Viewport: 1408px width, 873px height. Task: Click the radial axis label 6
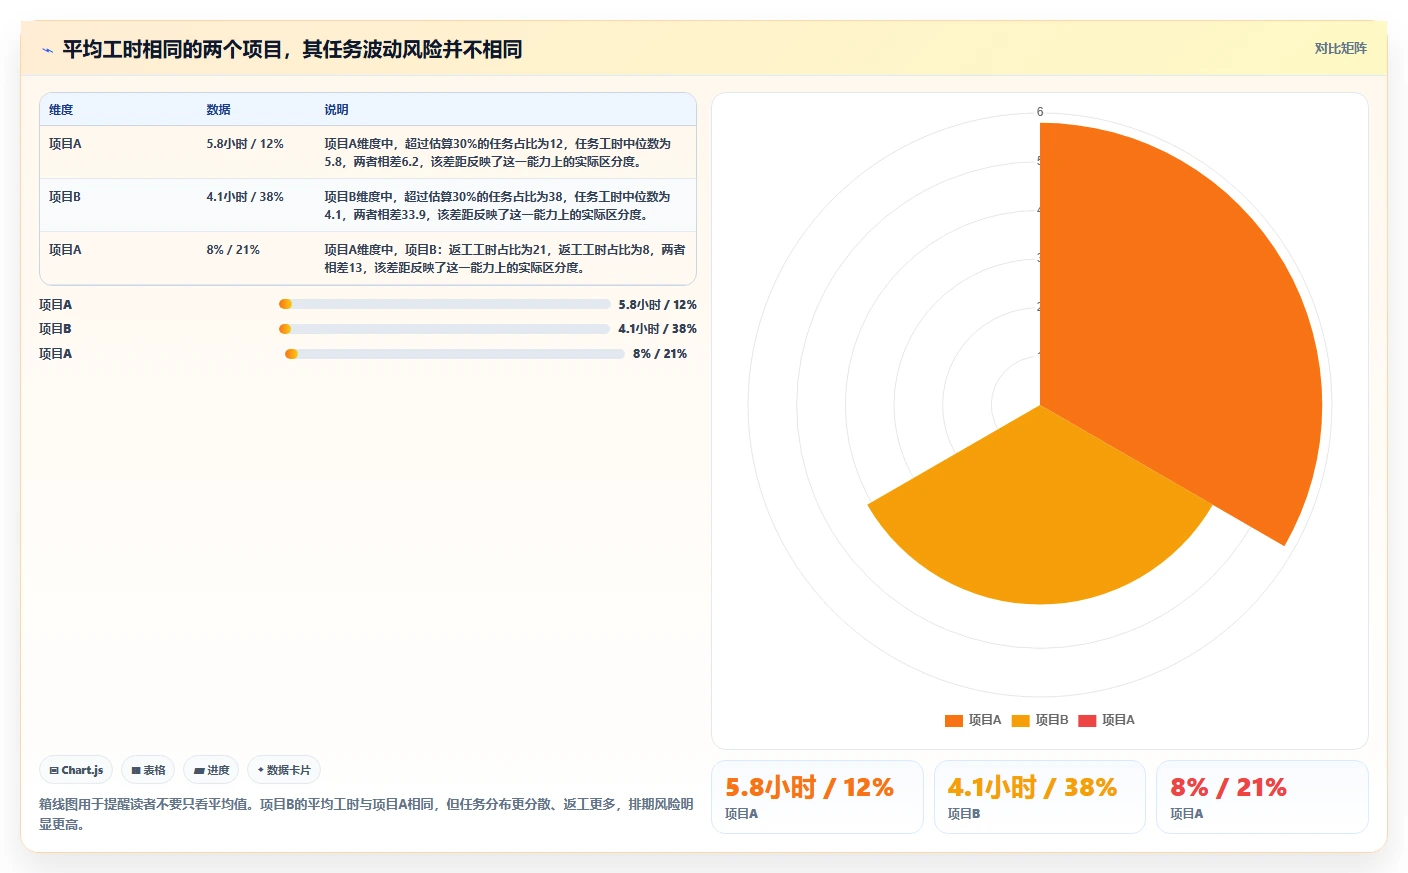pyautogui.click(x=1040, y=112)
